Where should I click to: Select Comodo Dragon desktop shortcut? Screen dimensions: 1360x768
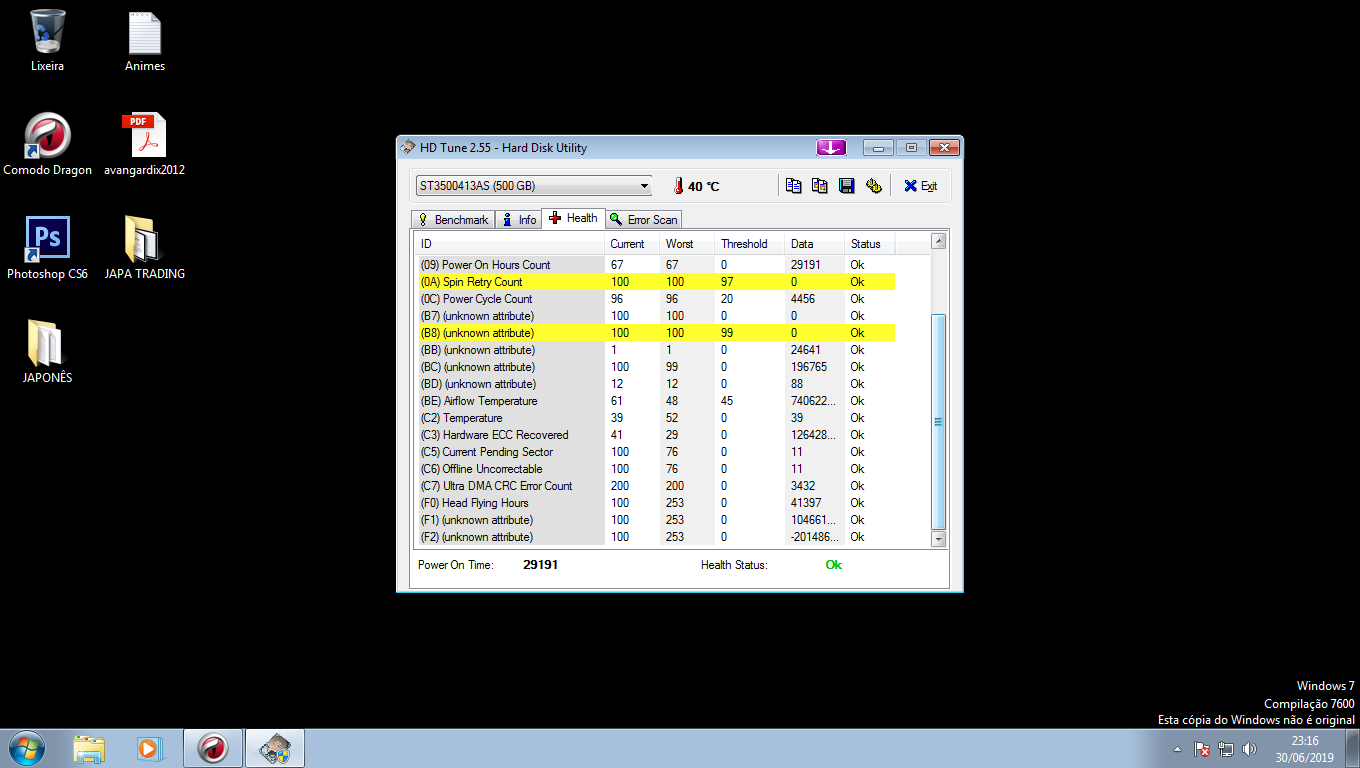[x=47, y=145]
